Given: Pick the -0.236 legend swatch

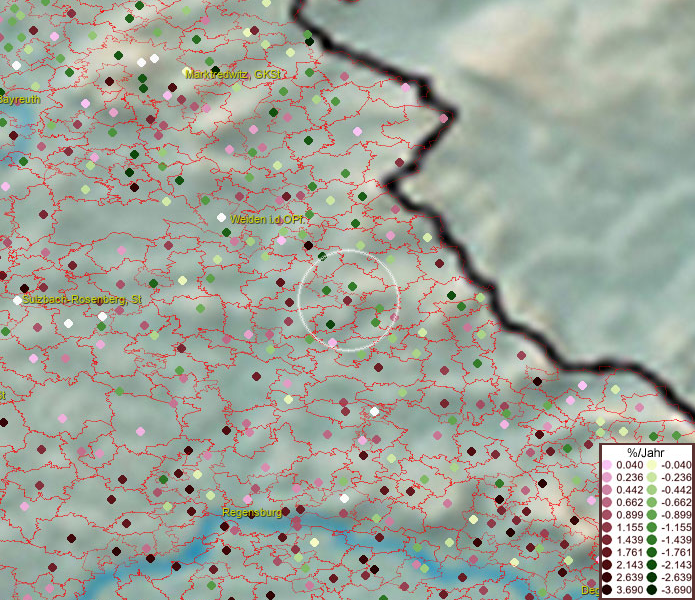Looking at the screenshot, I should 652,477.
